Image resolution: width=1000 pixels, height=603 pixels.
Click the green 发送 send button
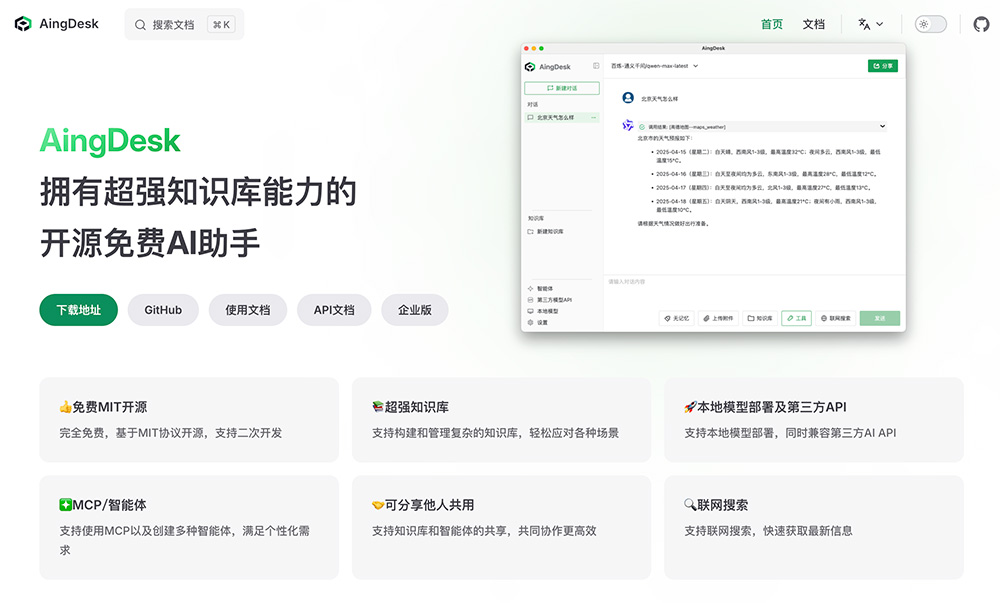(879, 318)
